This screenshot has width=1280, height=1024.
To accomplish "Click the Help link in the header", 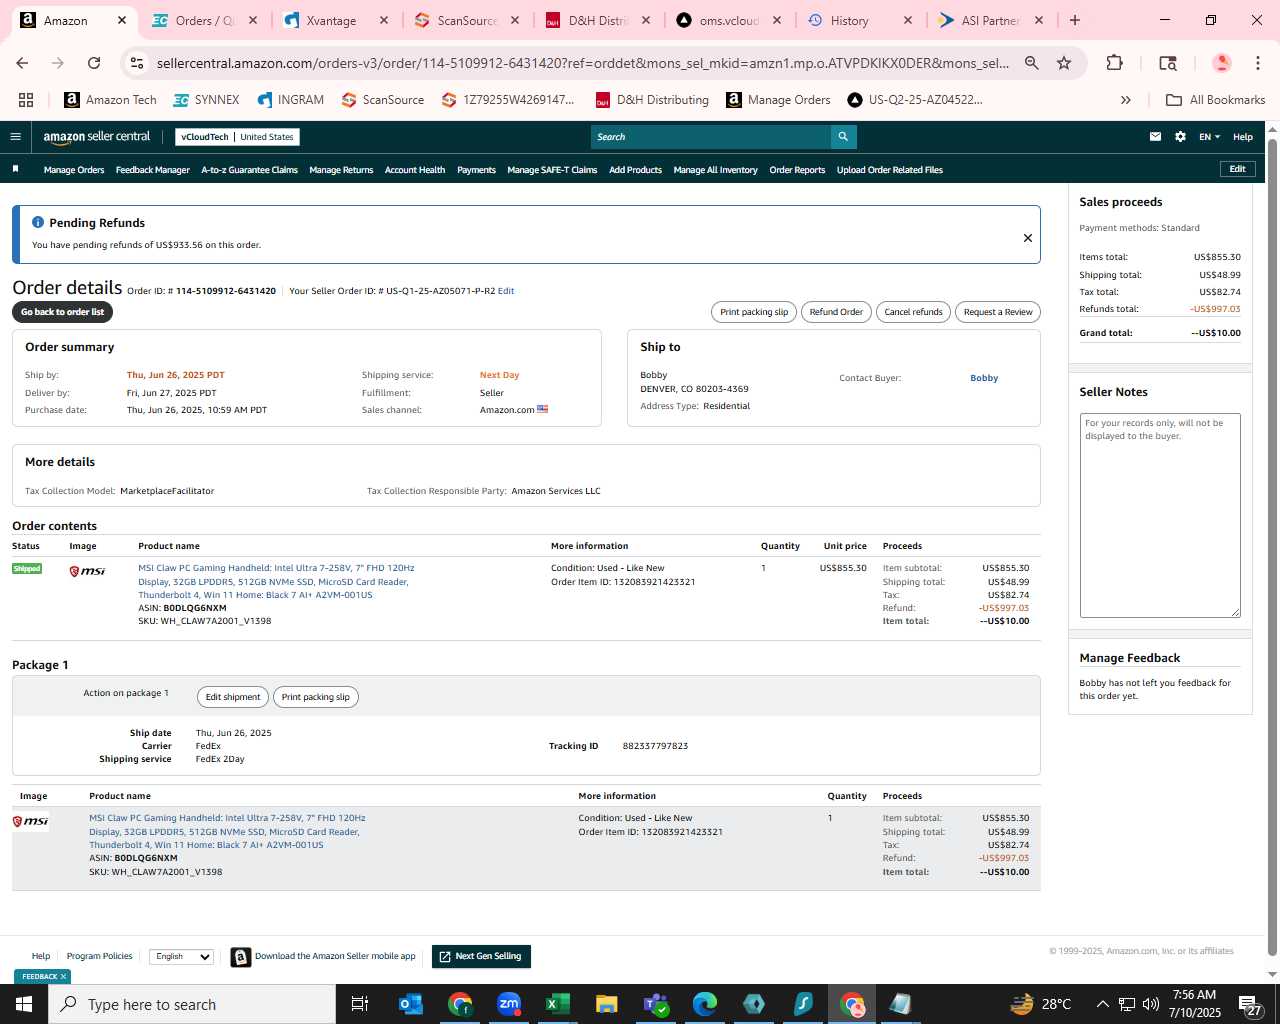I will click(x=1243, y=137).
